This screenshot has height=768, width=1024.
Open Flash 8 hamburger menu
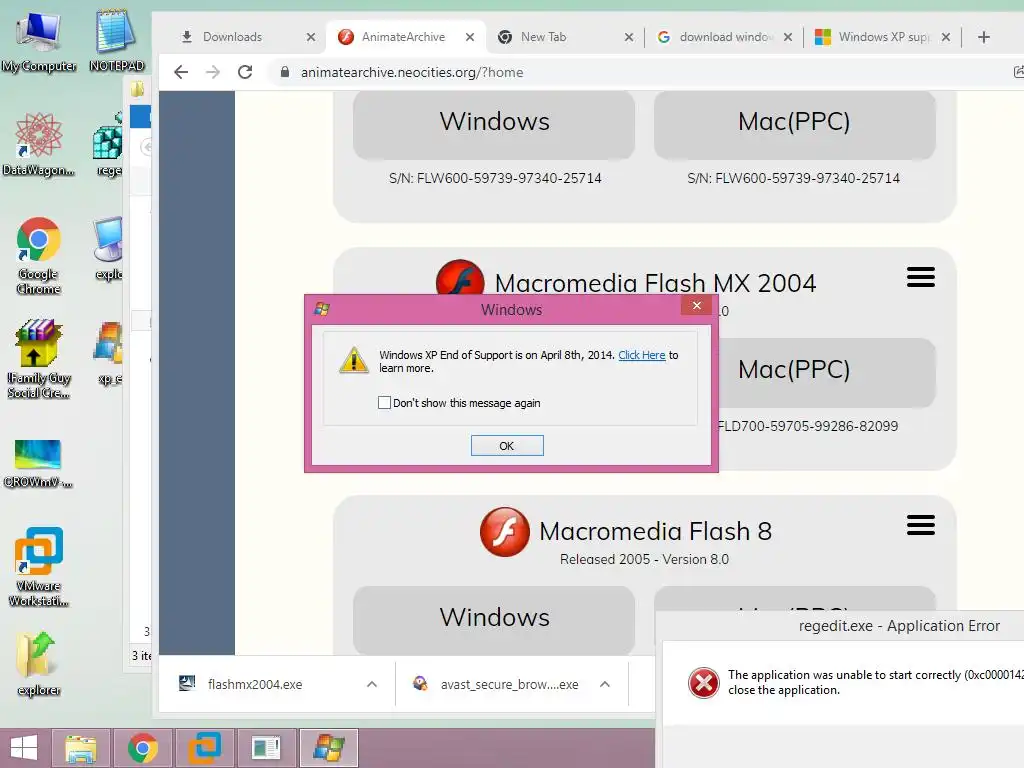(x=920, y=525)
